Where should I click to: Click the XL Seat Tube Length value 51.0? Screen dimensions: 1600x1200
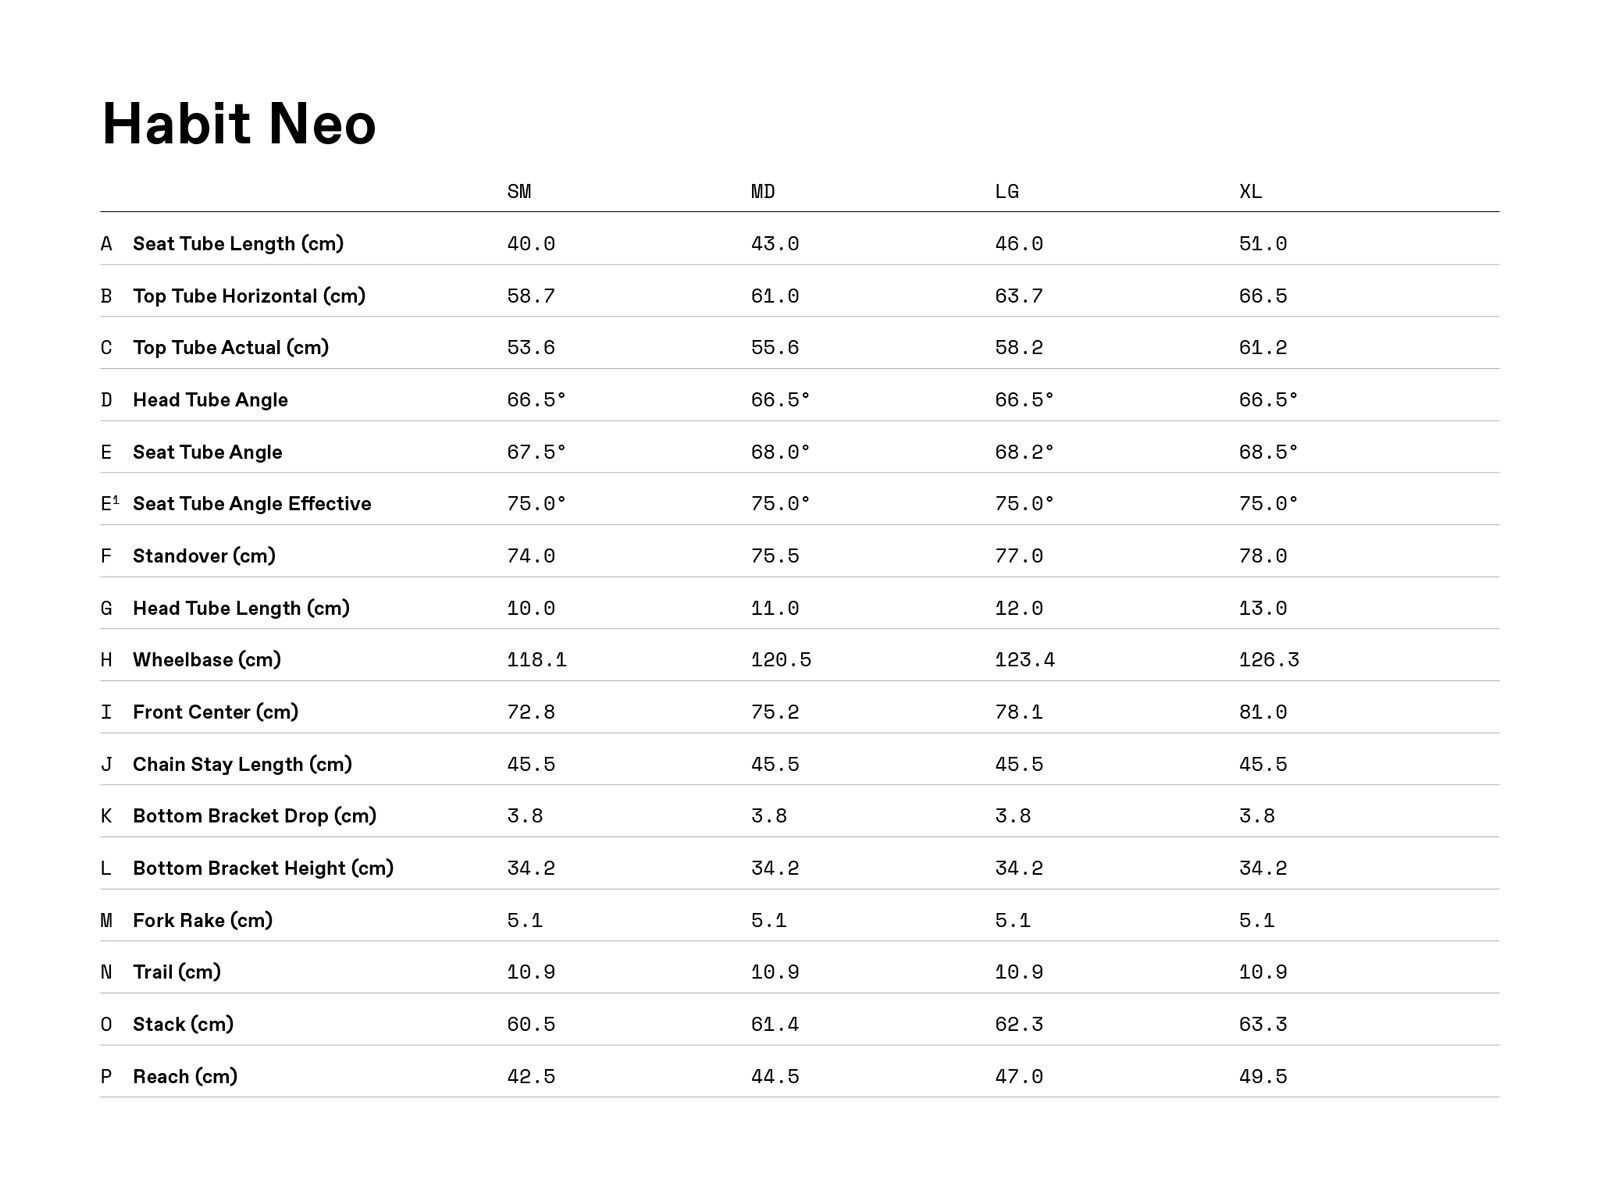tap(1263, 244)
